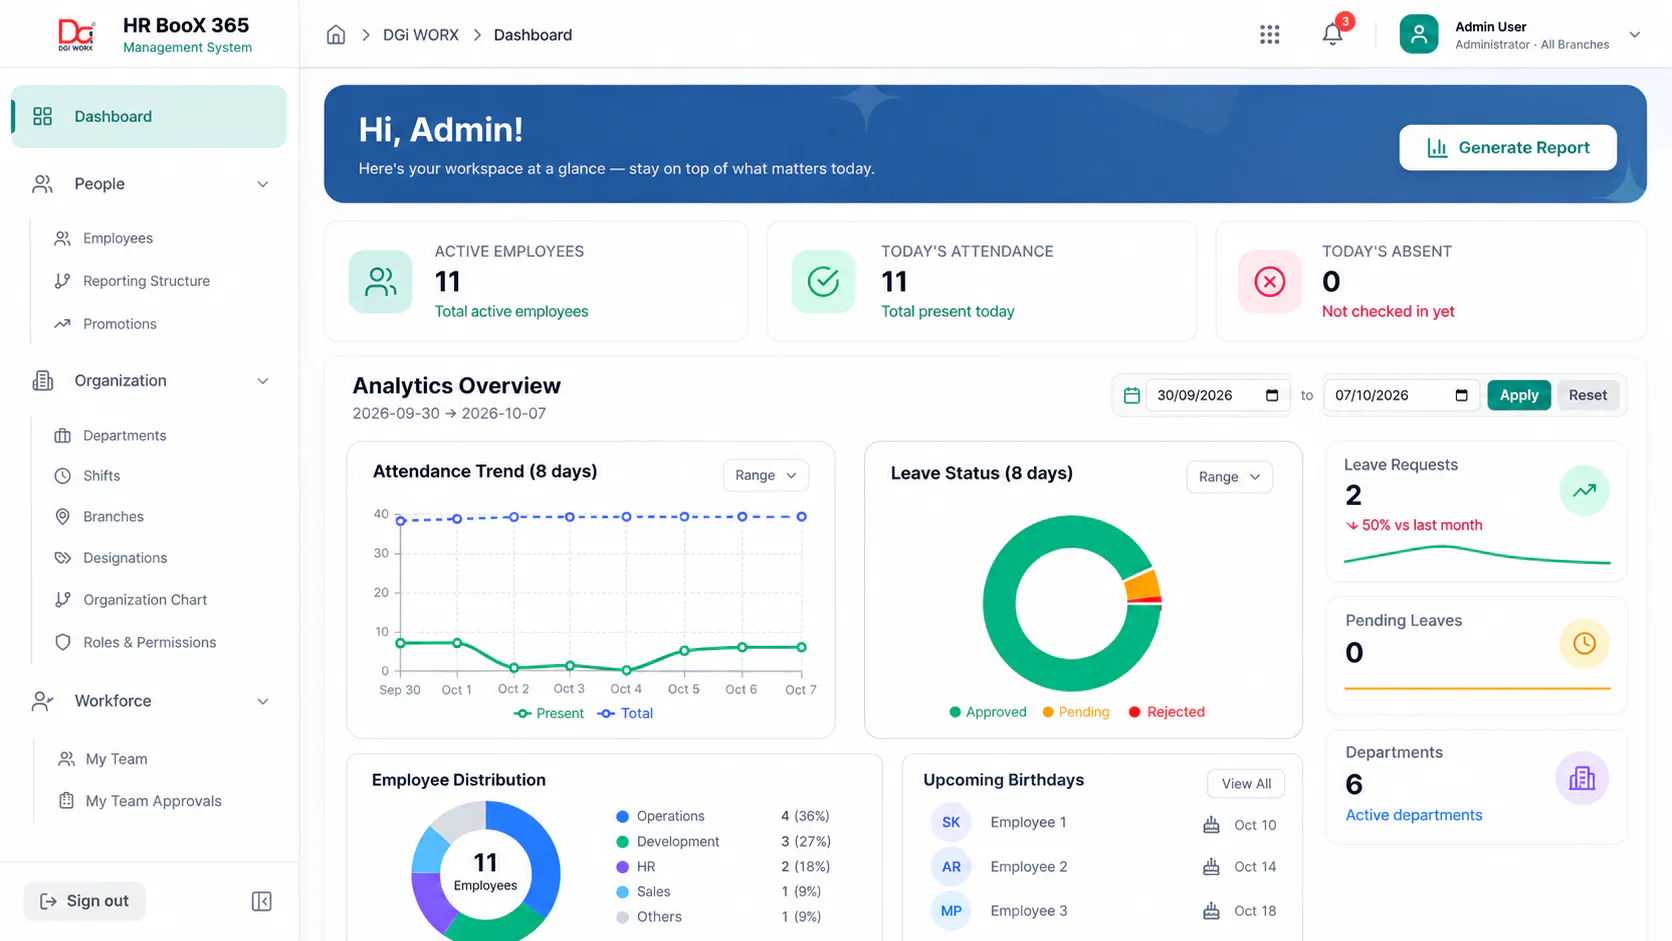Toggle Approved in leave legend
This screenshot has height=941, width=1672.
tap(987, 712)
